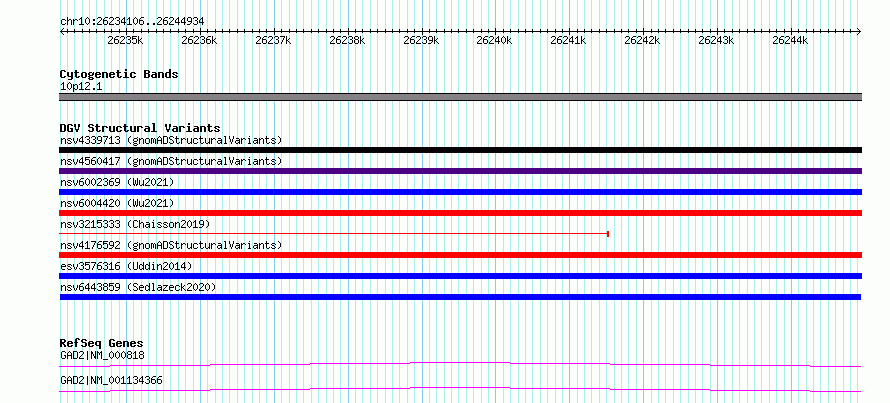
Task: Click the purple nsv4560417 variant bar
Action: 460,171
